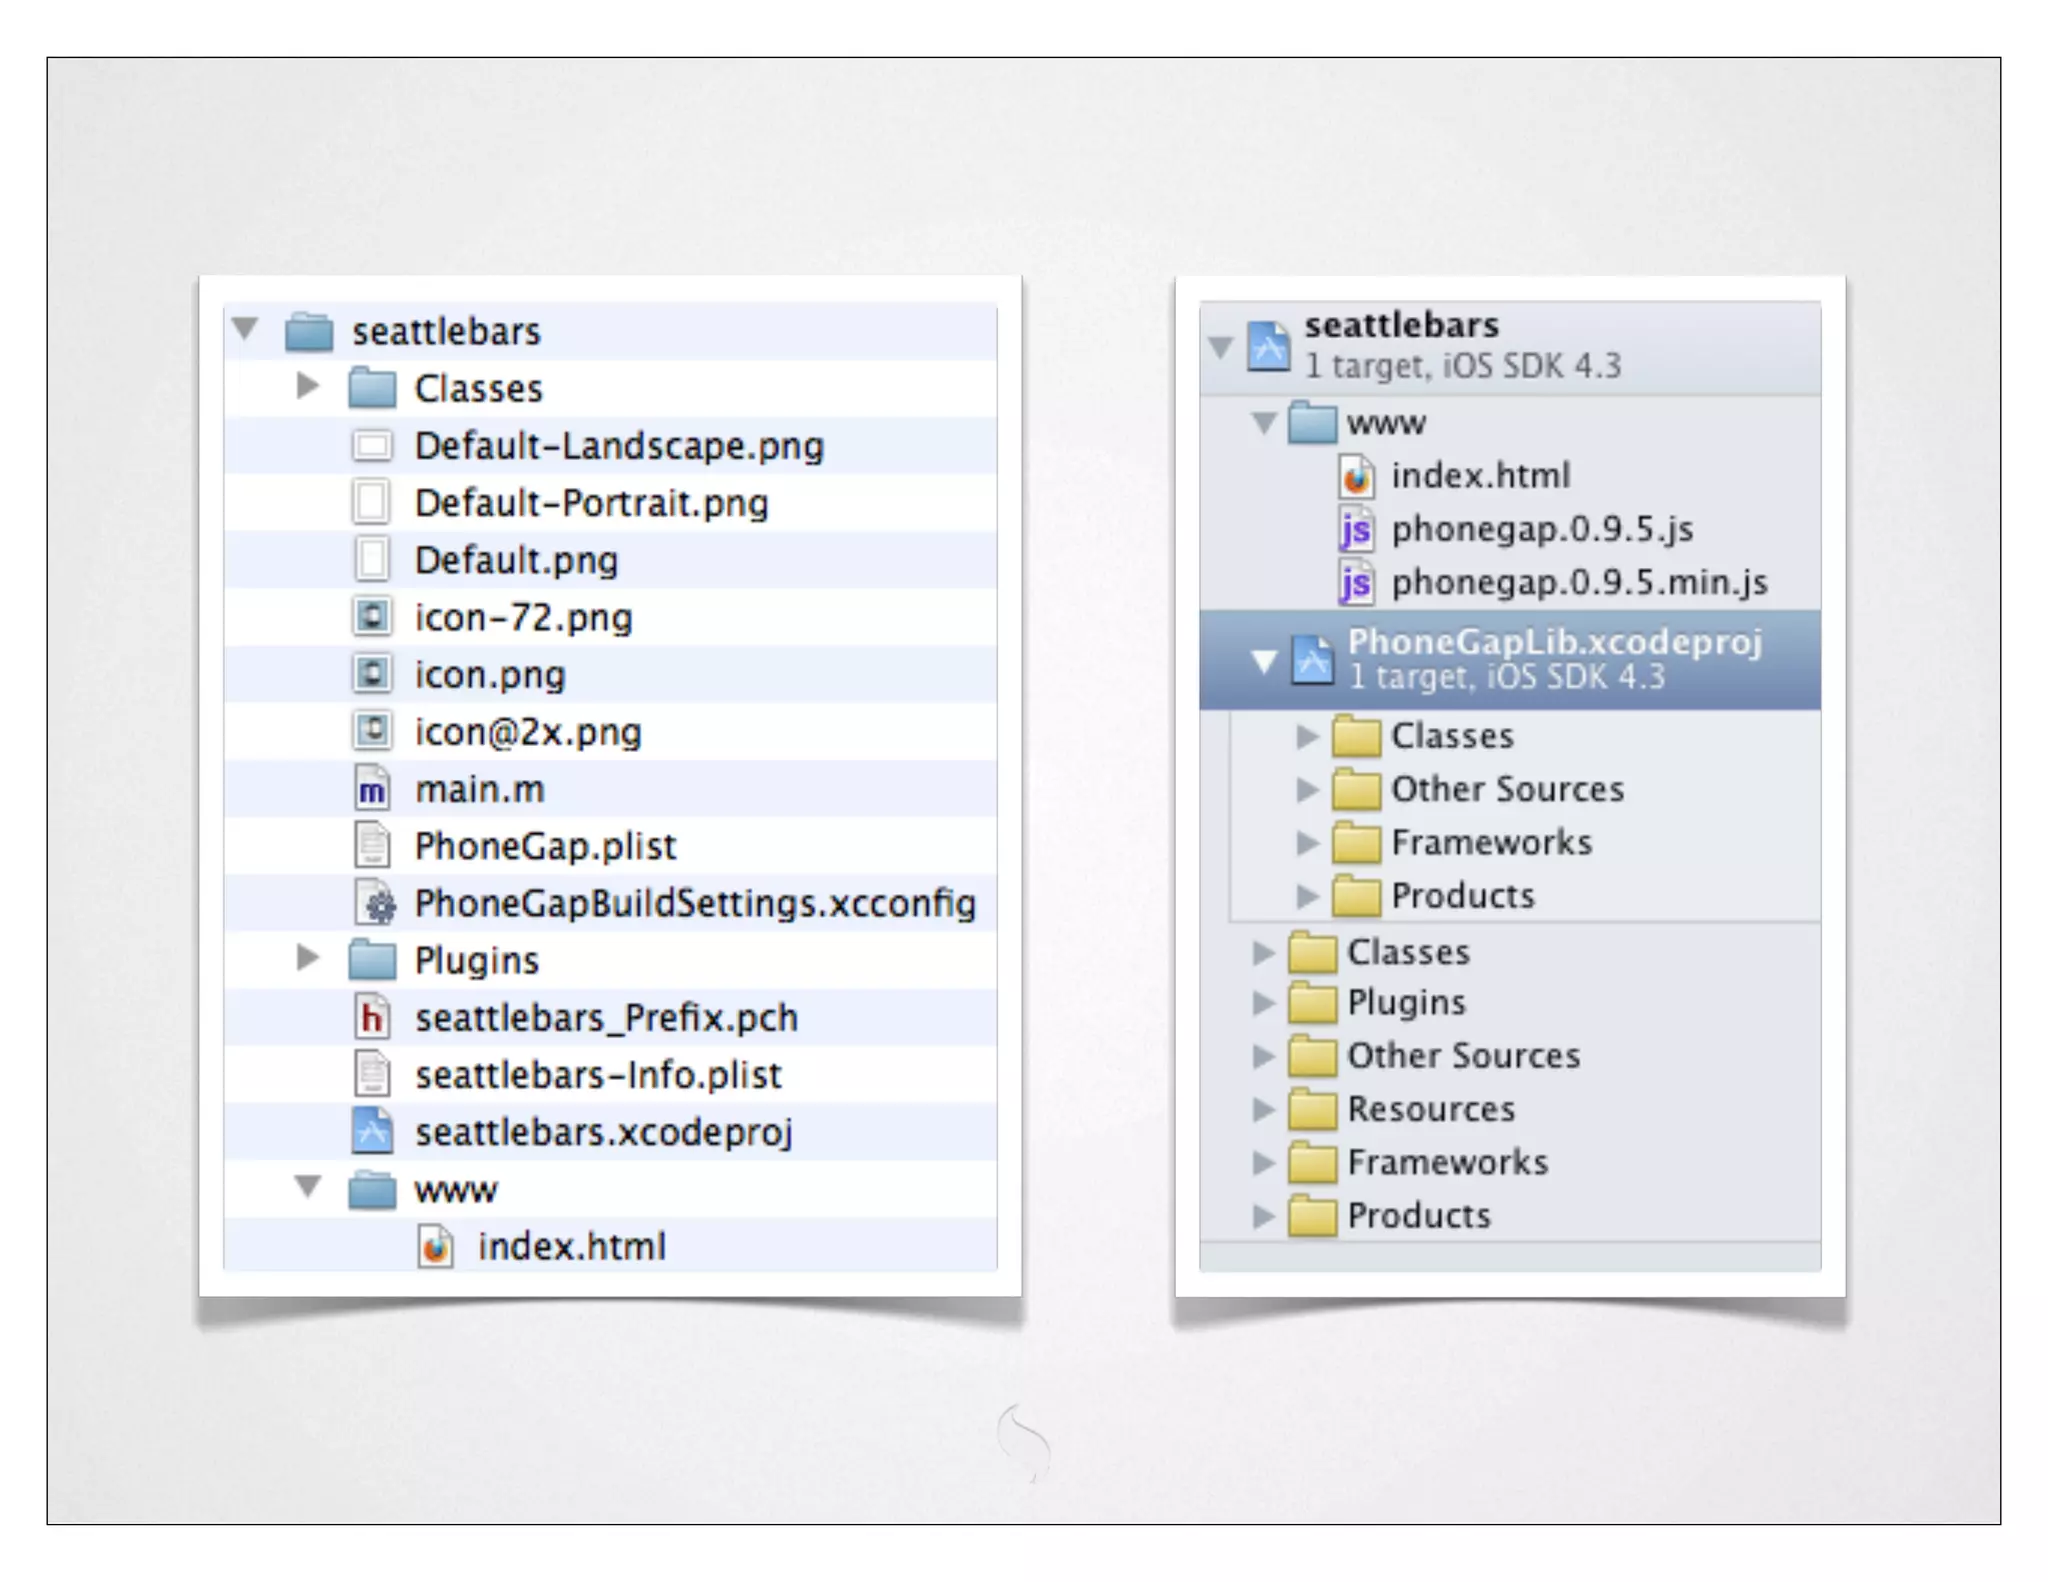Collapse the seattlebars project root in Xcode
Image resolution: width=2048 pixels, height=1582 pixels.
click(1220, 347)
